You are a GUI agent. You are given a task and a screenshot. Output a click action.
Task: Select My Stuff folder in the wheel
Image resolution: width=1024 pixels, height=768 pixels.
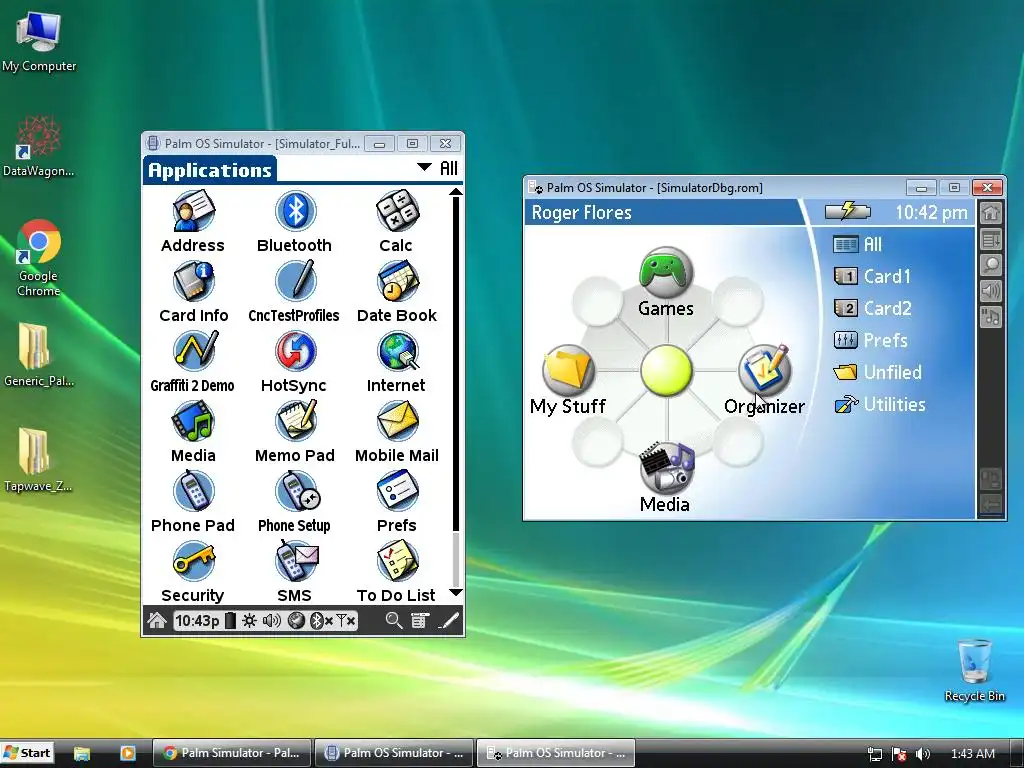[568, 380]
